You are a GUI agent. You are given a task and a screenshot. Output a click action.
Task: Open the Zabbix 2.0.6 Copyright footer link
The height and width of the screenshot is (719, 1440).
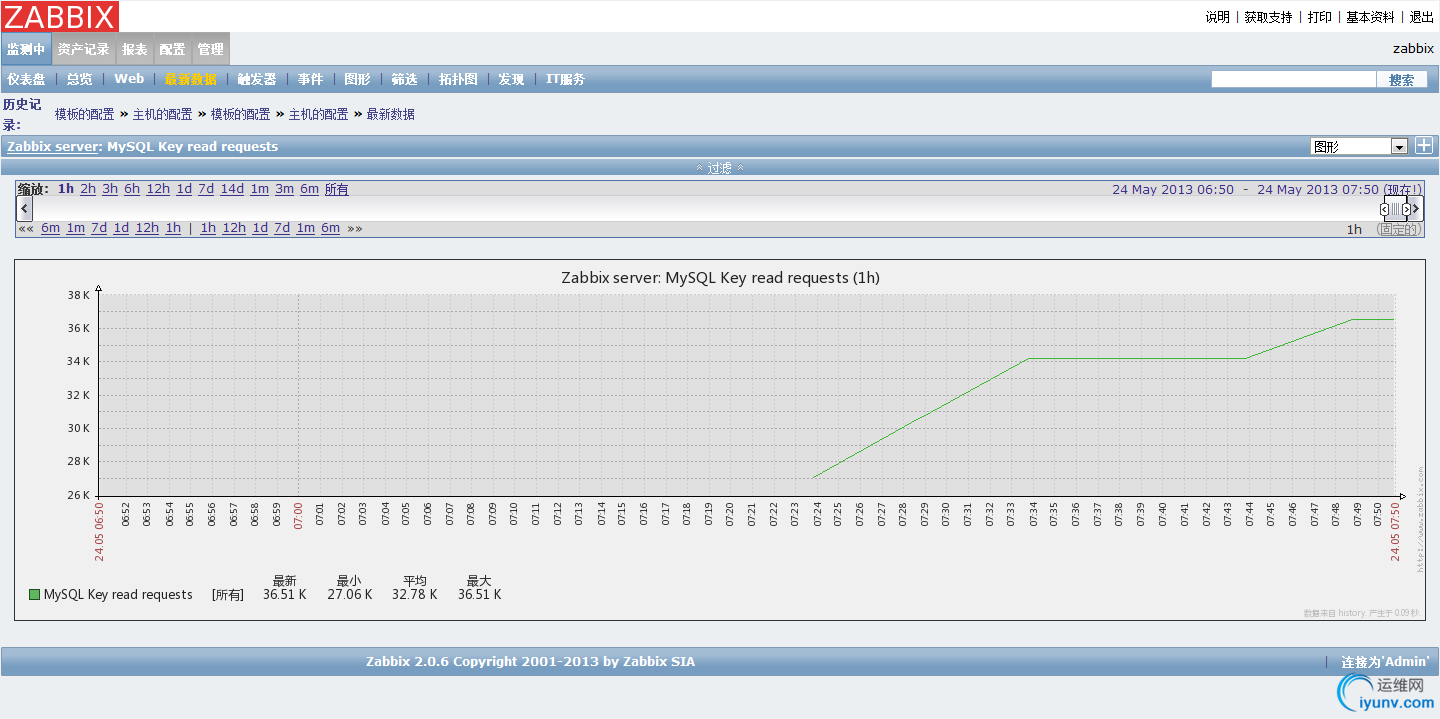[530, 661]
